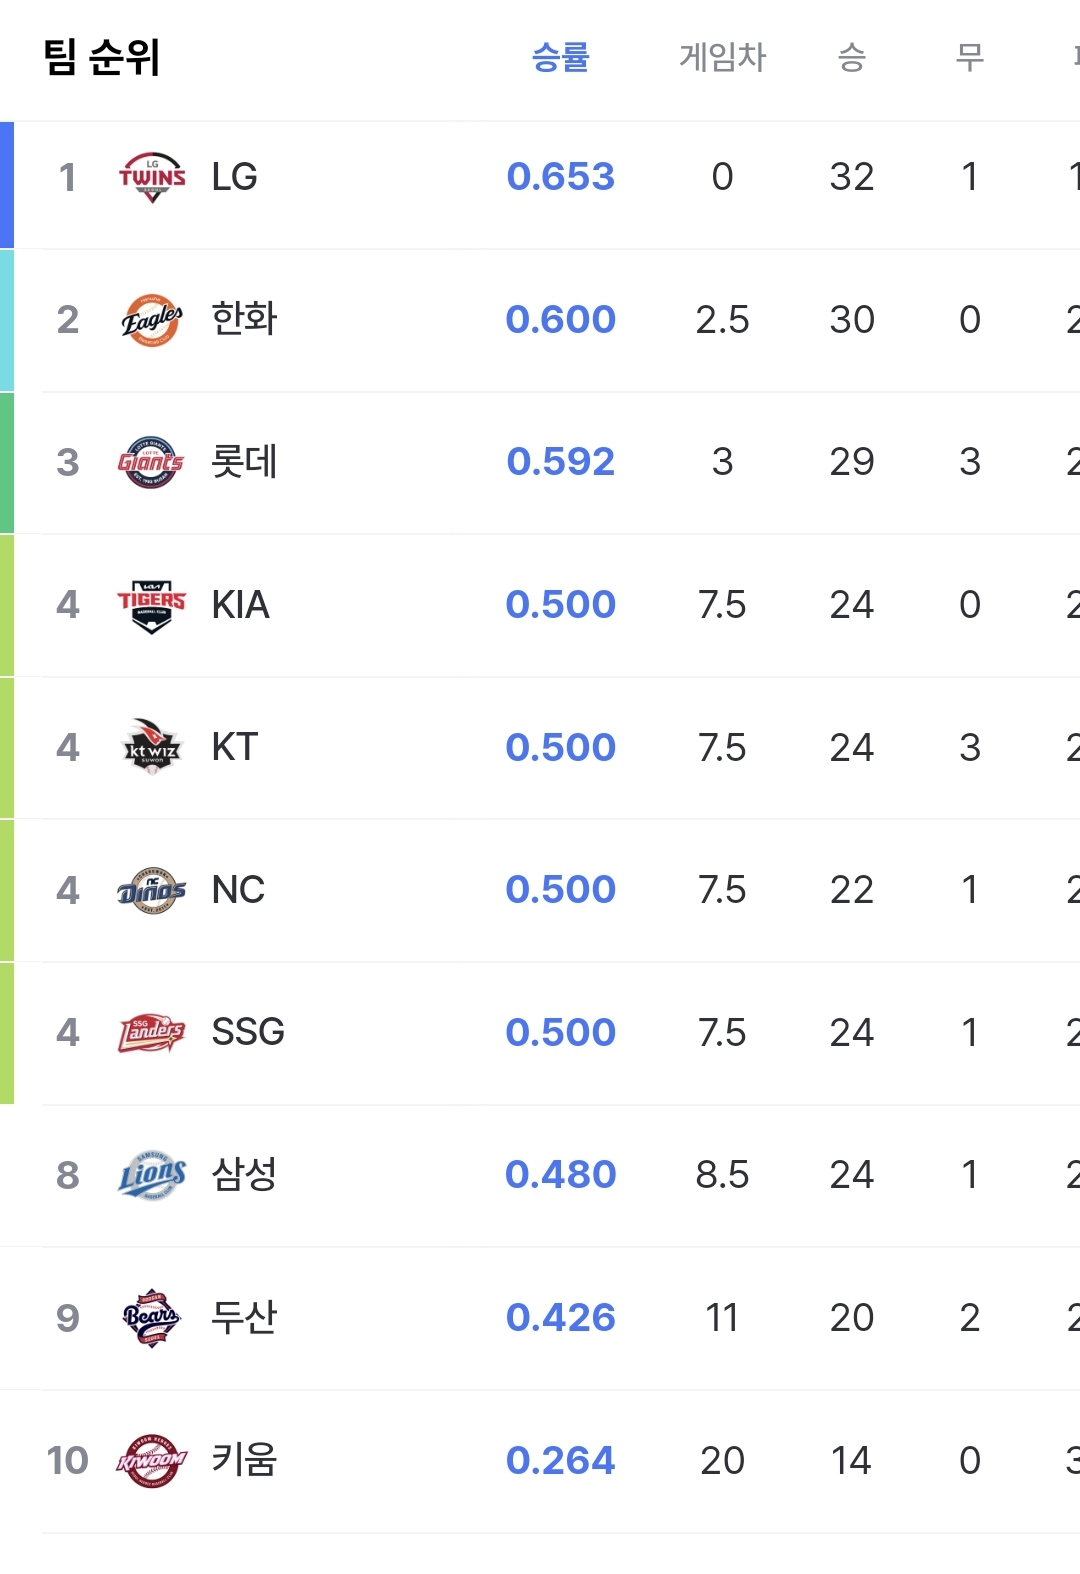Tap the 팀 순위 section heading

[102, 56]
